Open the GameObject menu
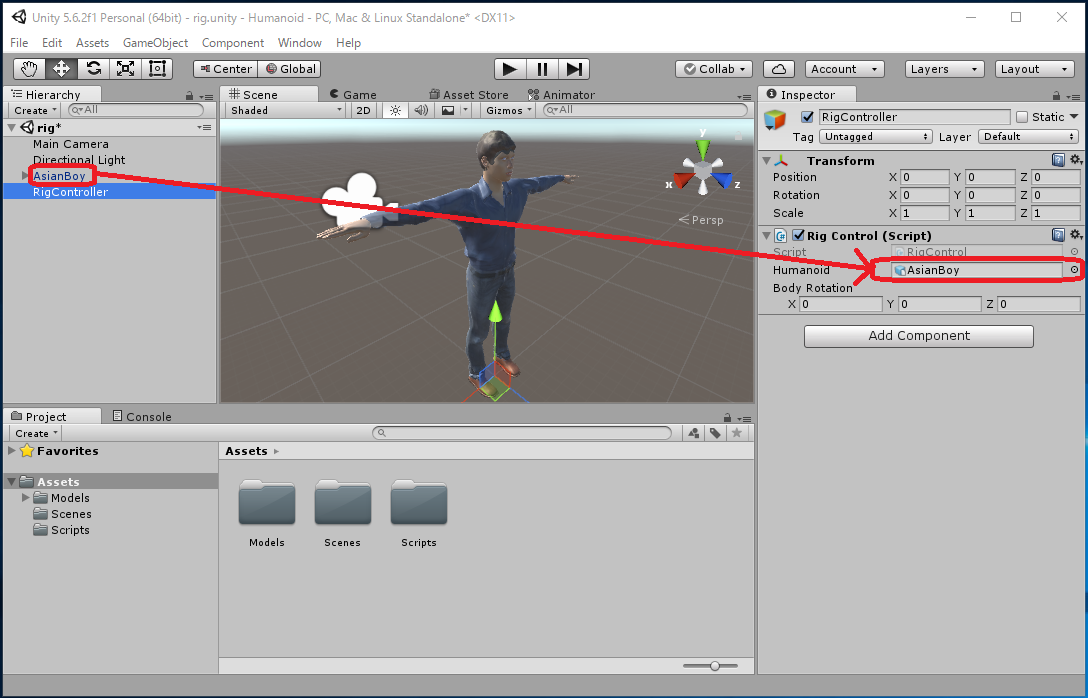The width and height of the screenshot is (1088, 698). [x=155, y=43]
